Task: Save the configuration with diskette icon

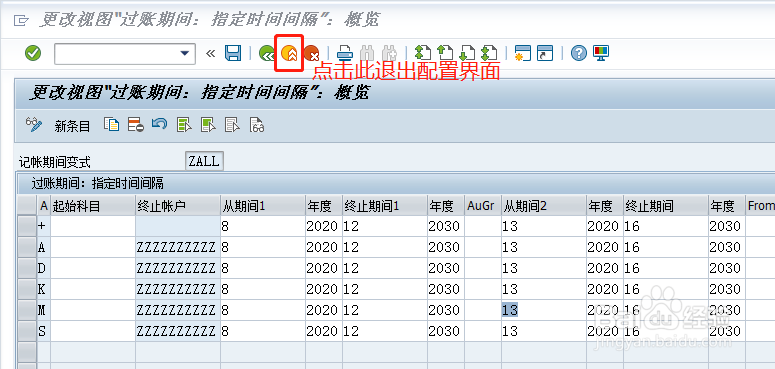Action: point(233,53)
